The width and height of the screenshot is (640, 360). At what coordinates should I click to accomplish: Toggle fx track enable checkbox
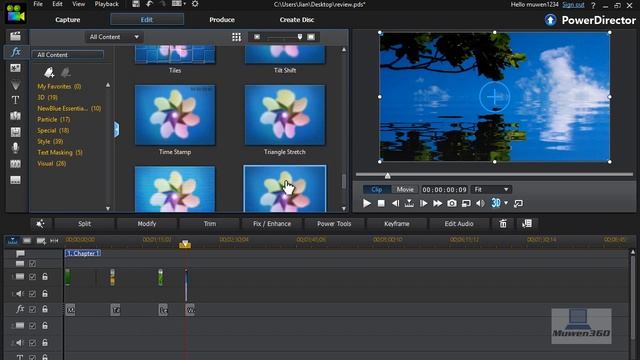coord(33,309)
